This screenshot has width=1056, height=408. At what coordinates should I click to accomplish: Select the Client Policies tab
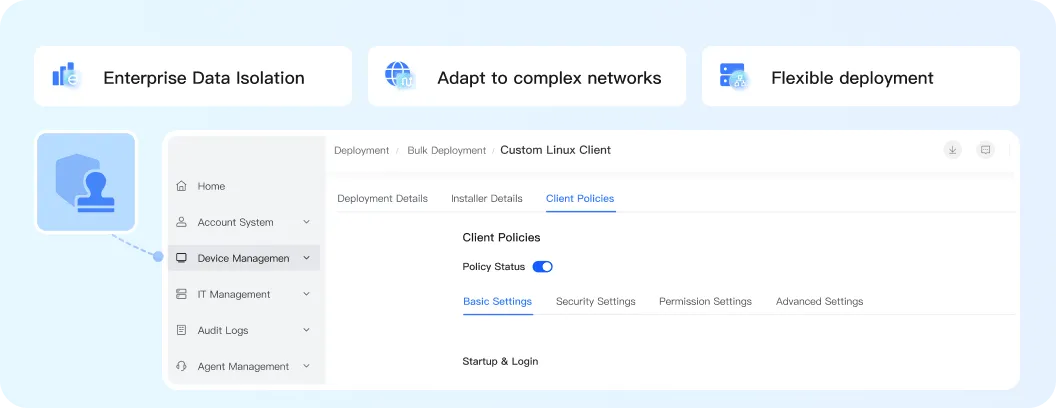tap(580, 199)
